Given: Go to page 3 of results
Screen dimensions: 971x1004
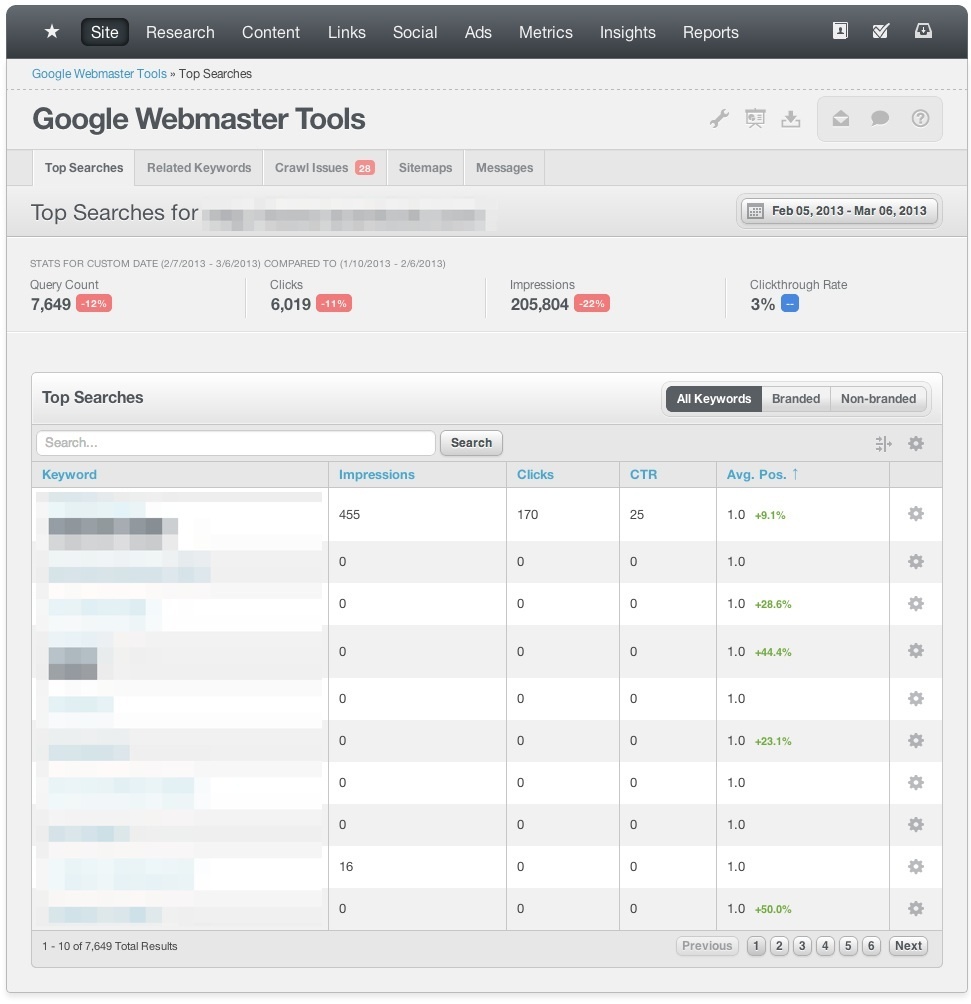Looking at the screenshot, I should tap(802, 946).
